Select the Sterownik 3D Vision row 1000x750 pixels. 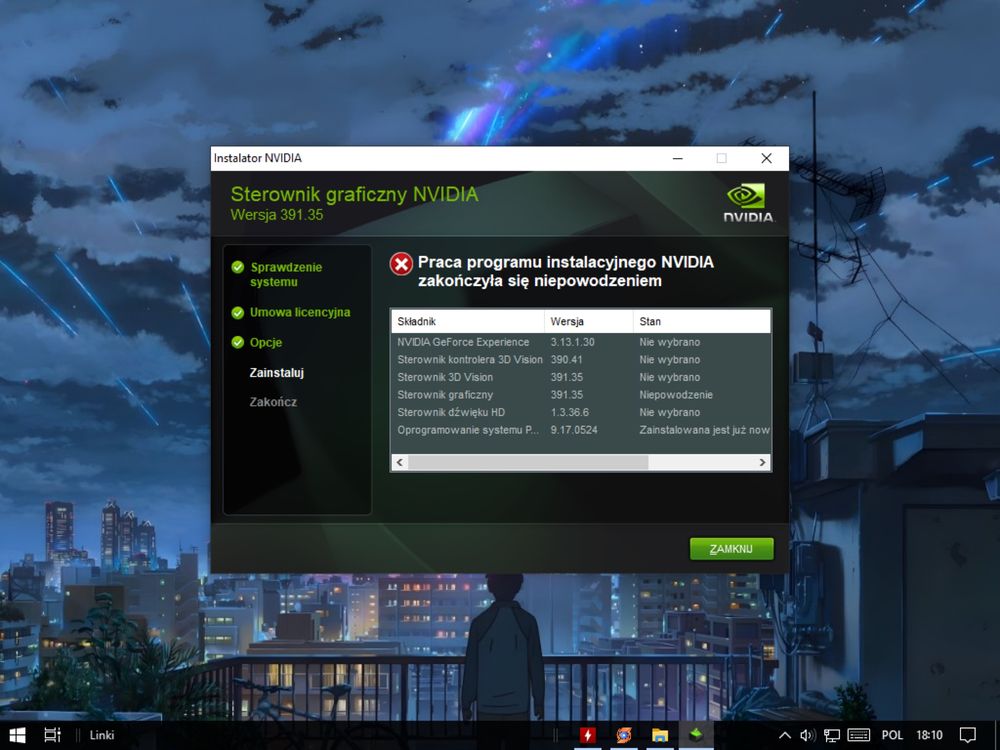pyautogui.click(x=581, y=377)
